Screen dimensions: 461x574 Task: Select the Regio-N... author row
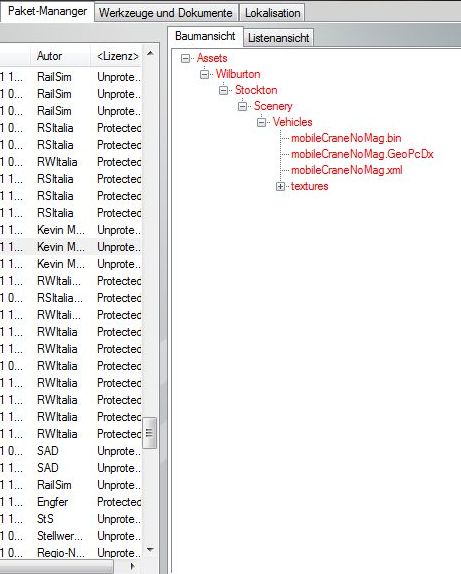click(71, 553)
